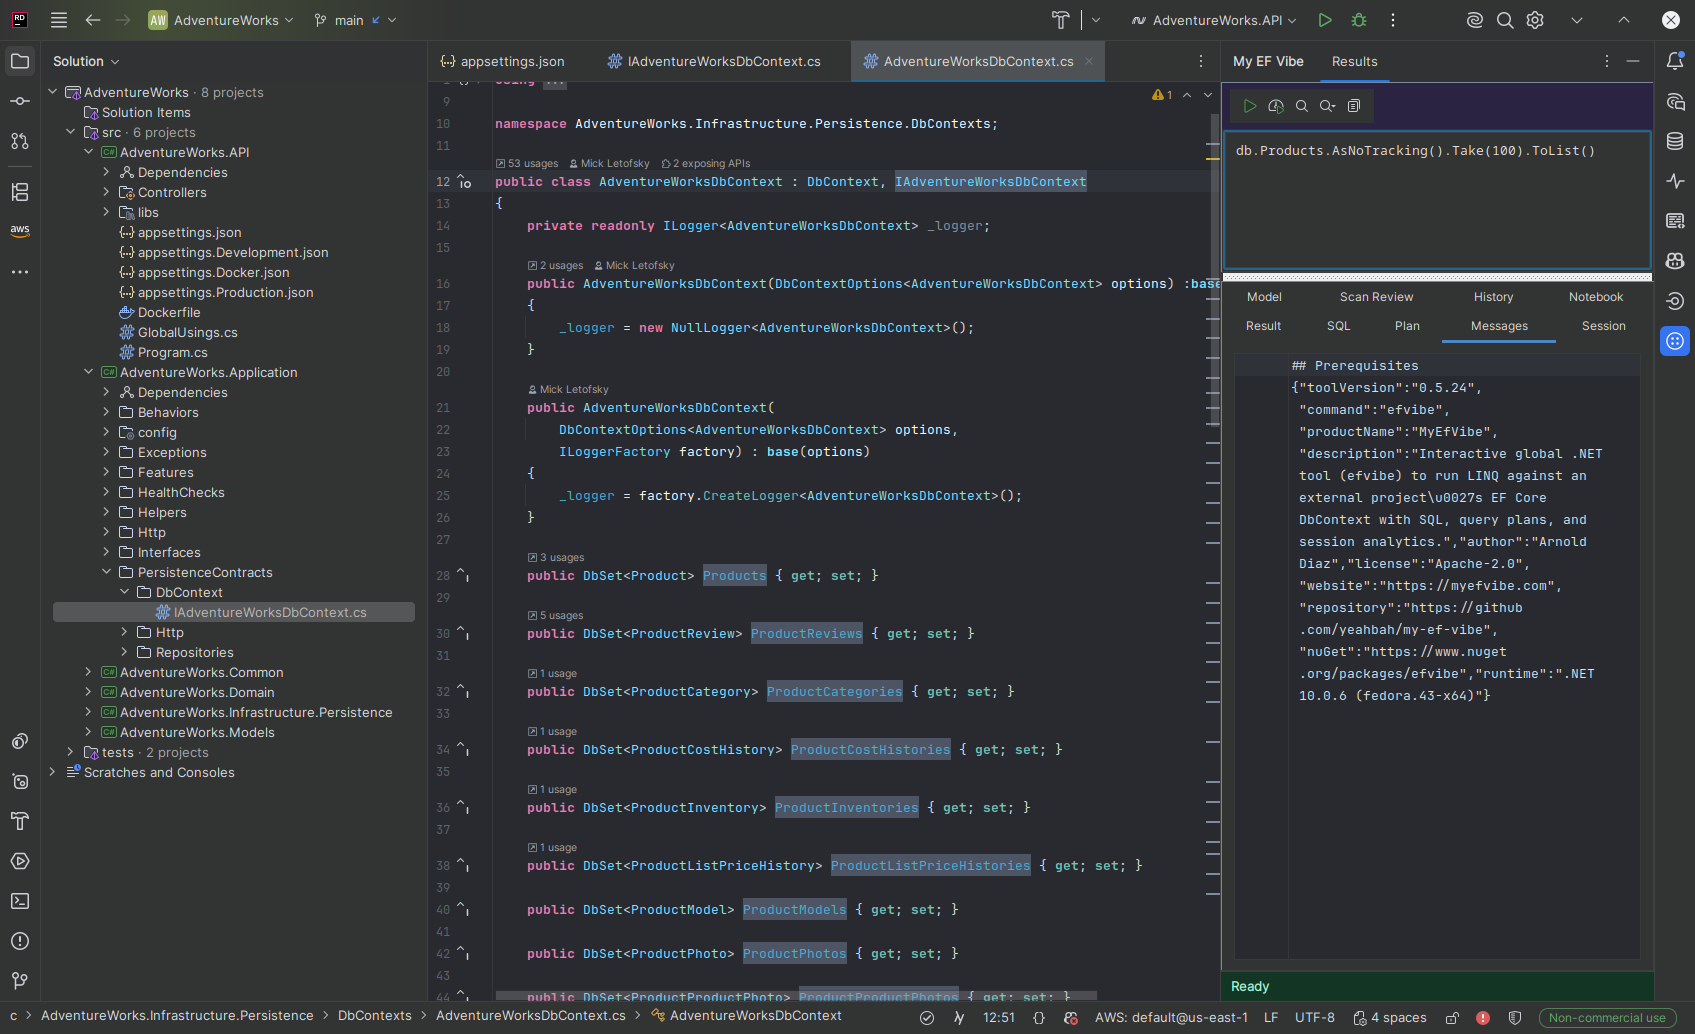Click the run-with-timing icon in My EF Vibe toolbar
1695x1034 pixels.
1276,106
